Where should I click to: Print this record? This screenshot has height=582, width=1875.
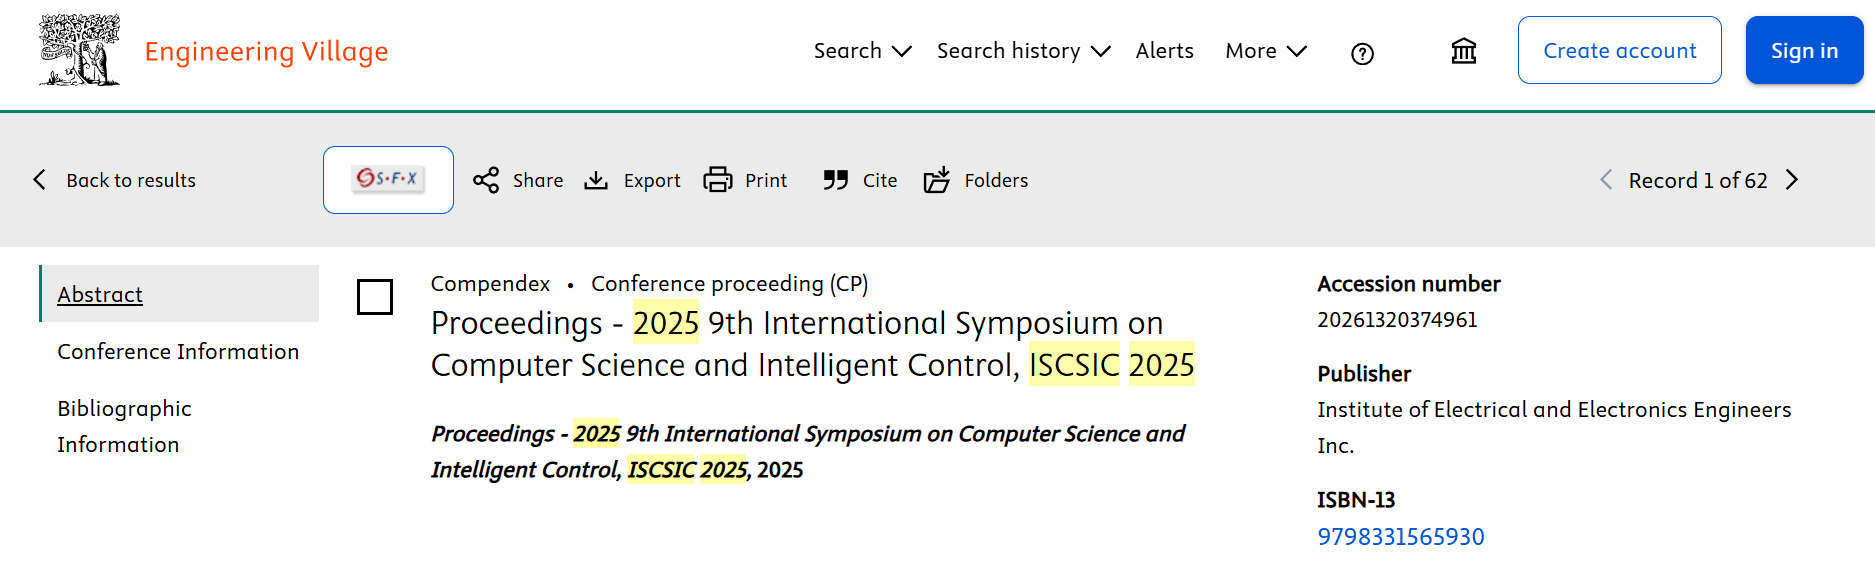click(x=746, y=180)
